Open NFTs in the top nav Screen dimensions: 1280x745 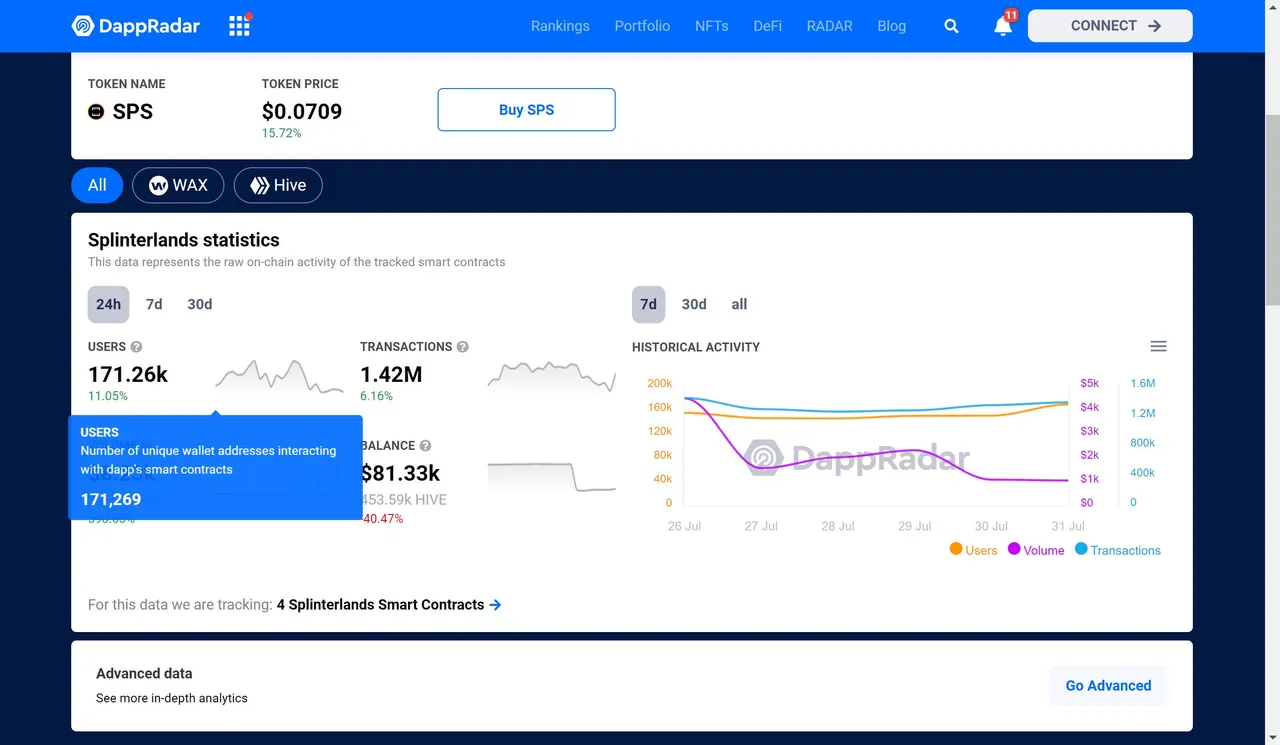tap(712, 26)
